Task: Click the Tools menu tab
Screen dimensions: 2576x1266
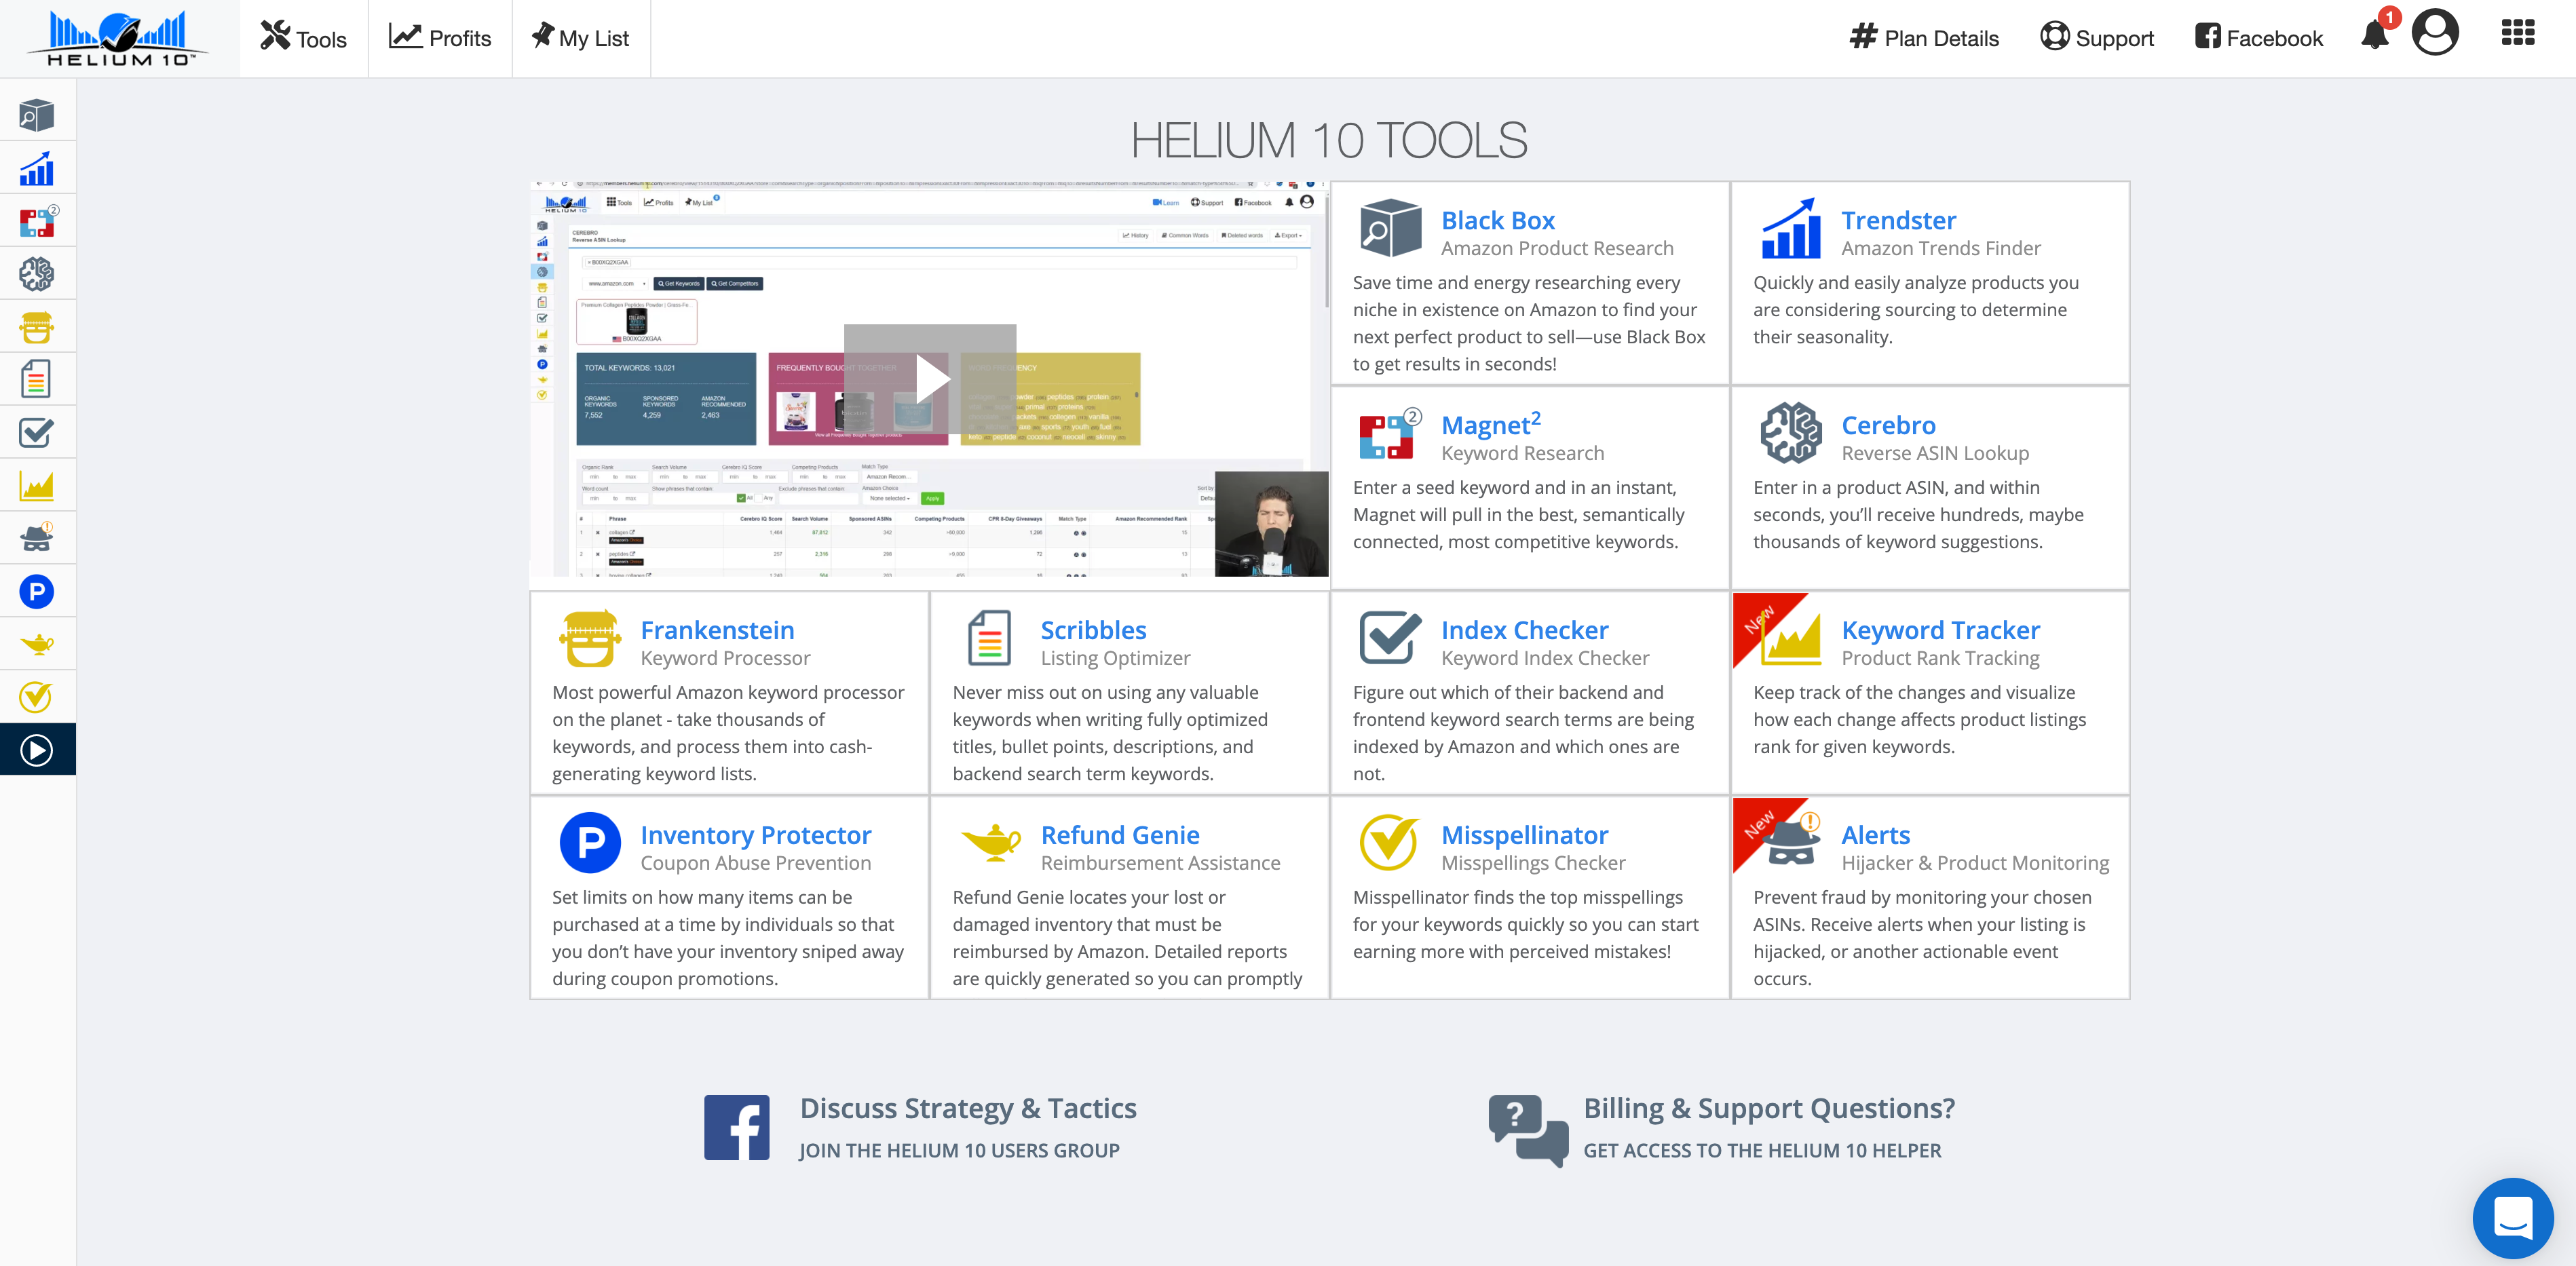Action: click(302, 36)
